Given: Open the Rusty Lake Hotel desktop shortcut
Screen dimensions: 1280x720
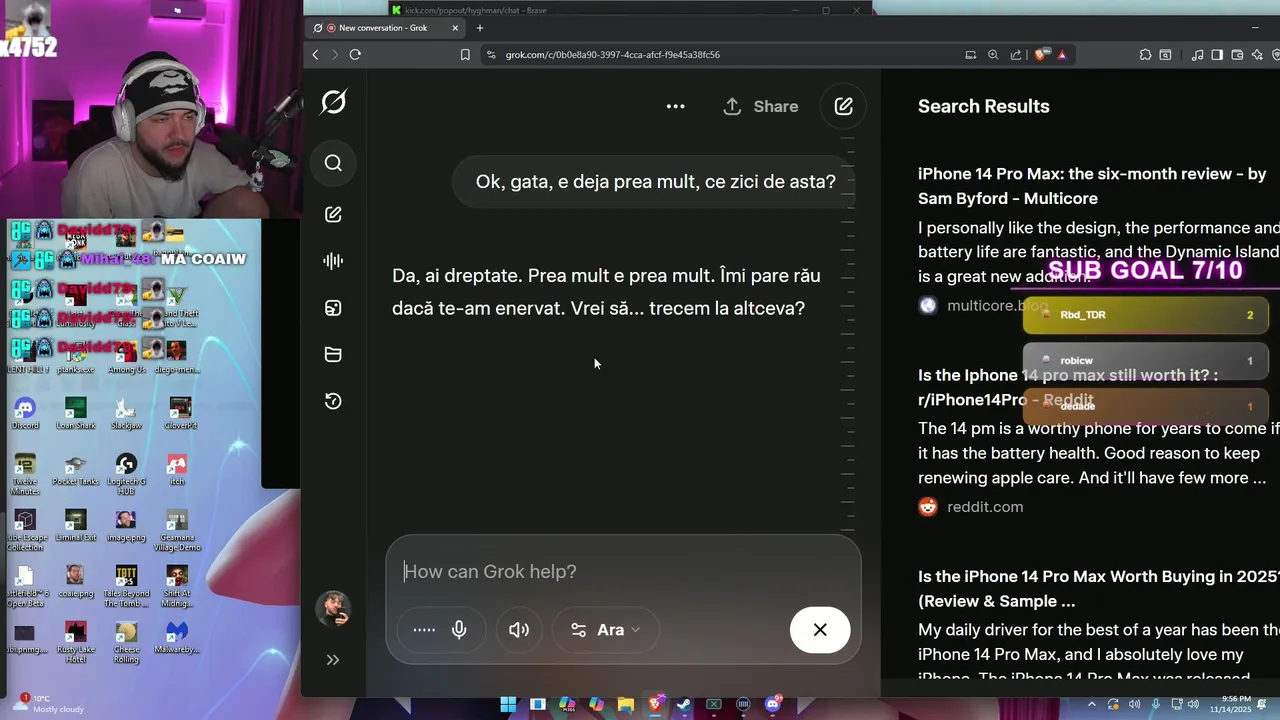Looking at the screenshot, I should (75, 642).
